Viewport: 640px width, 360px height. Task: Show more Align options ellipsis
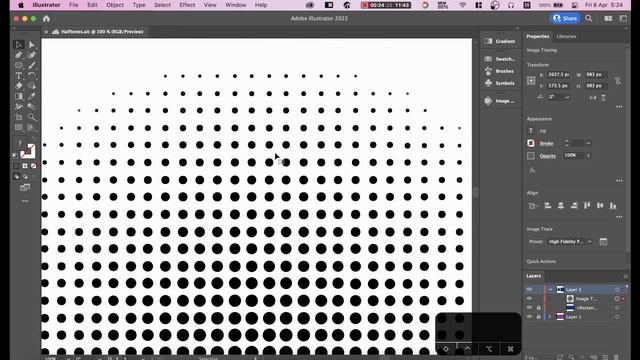(619, 217)
